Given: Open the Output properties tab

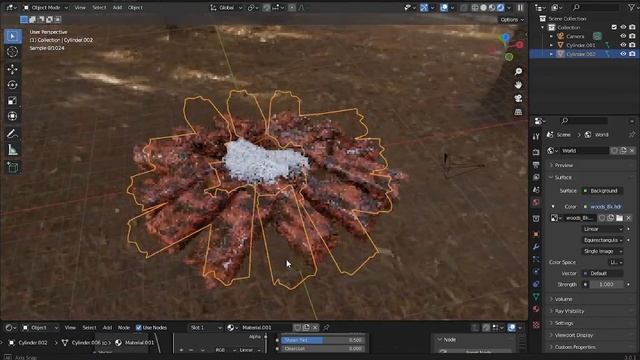Looking at the screenshot, I should click(x=536, y=165).
